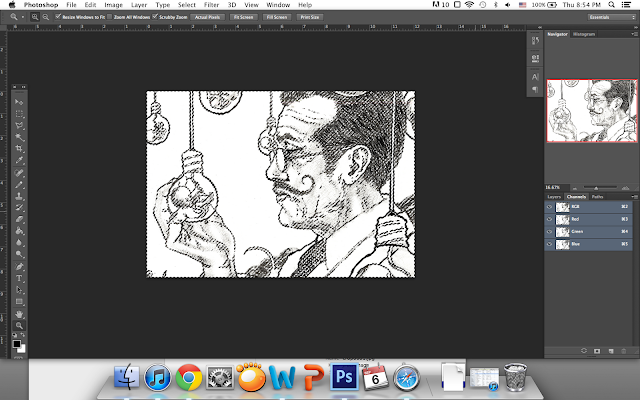This screenshot has height=400, width=640.
Task: Click the Navigator image preview thumbnail
Action: [x=592, y=111]
